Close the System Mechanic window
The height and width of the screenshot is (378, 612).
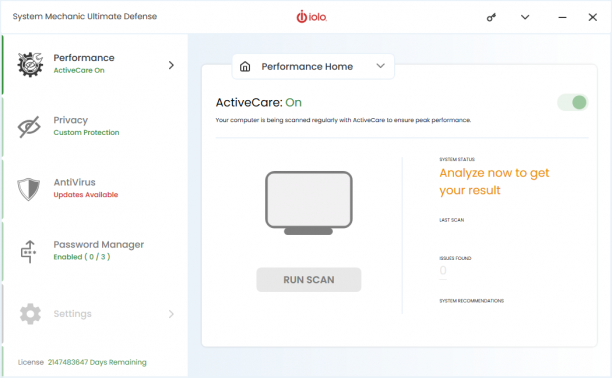(x=592, y=17)
